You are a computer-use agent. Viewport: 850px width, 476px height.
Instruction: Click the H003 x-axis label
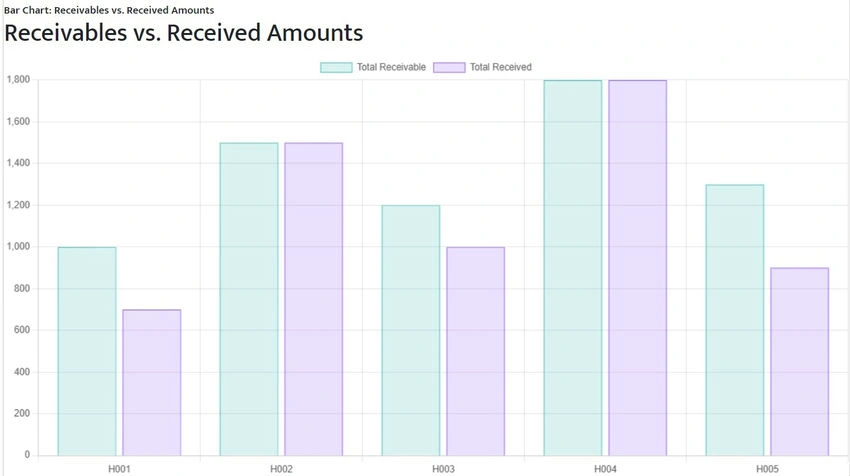[x=443, y=469]
